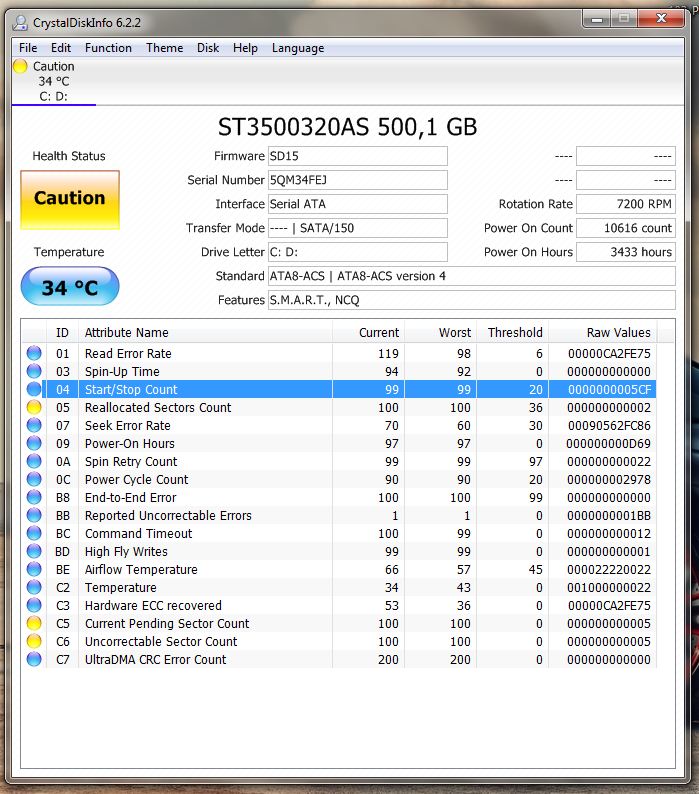Select the Reallocated Sectors Count attribute name

tap(158, 408)
